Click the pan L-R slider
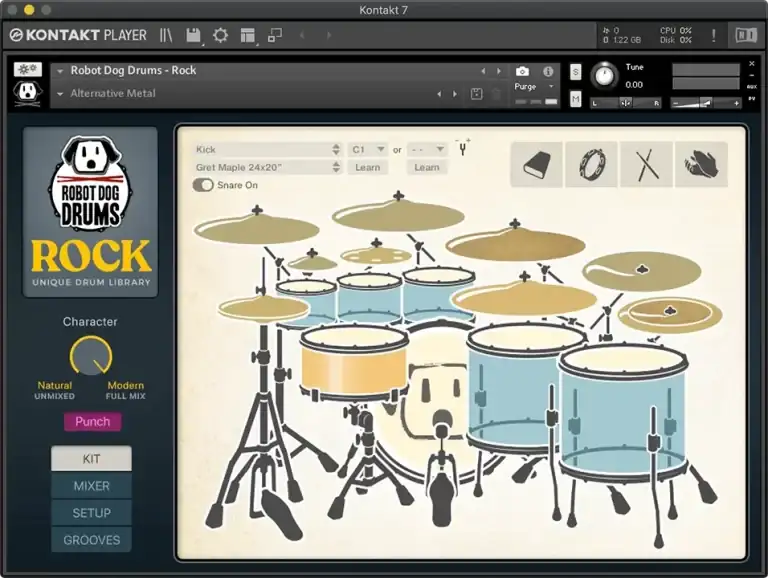Viewport: 768px width, 578px height. click(626, 103)
